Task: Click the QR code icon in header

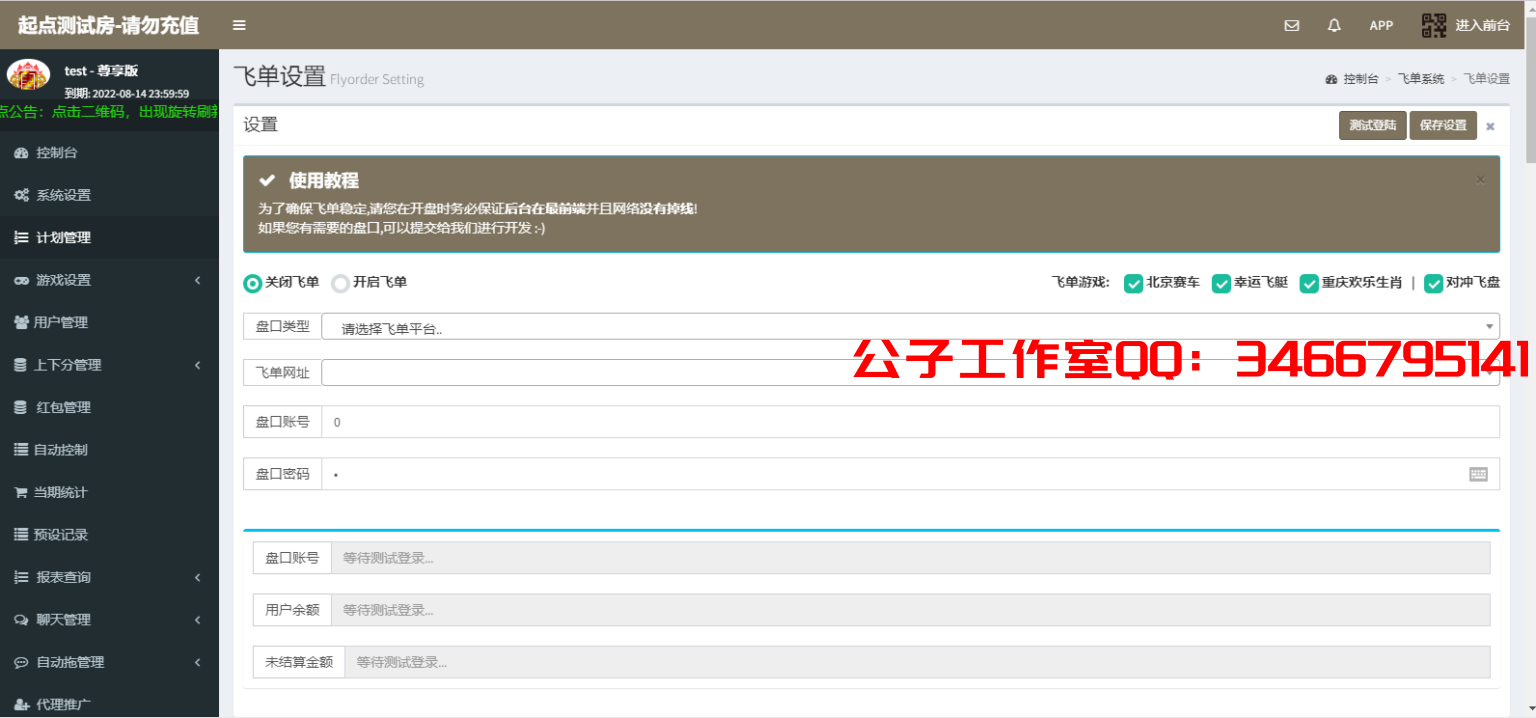Action: [x=1434, y=25]
